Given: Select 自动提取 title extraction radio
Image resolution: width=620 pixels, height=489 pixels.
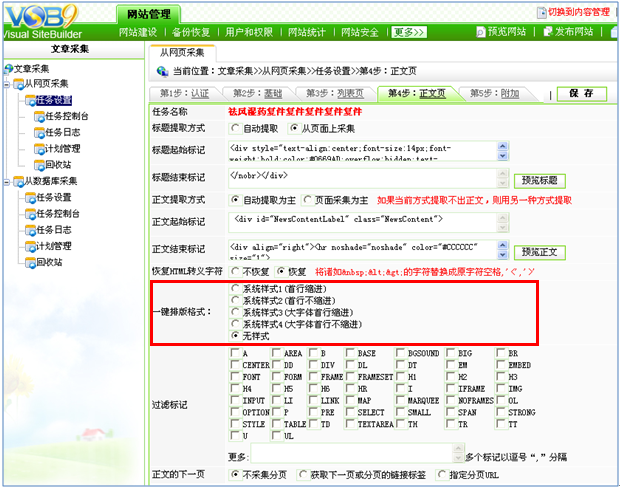Looking at the screenshot, I should 235,128.
